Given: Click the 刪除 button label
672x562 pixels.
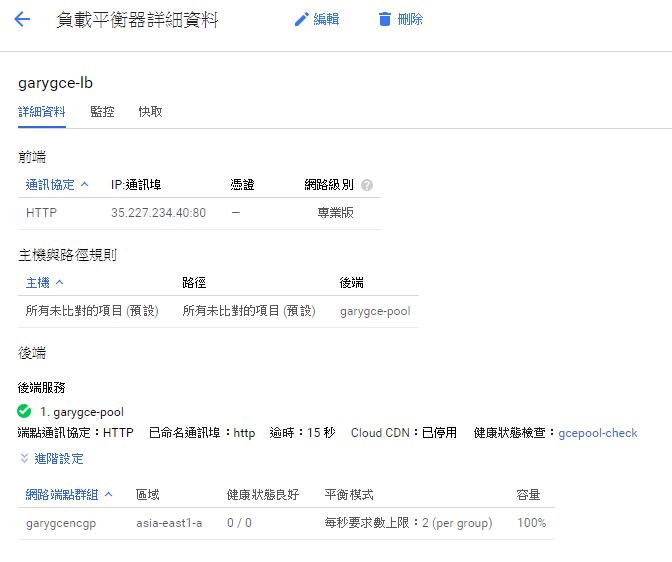Looking at the screenshot, I should [410, 19].
